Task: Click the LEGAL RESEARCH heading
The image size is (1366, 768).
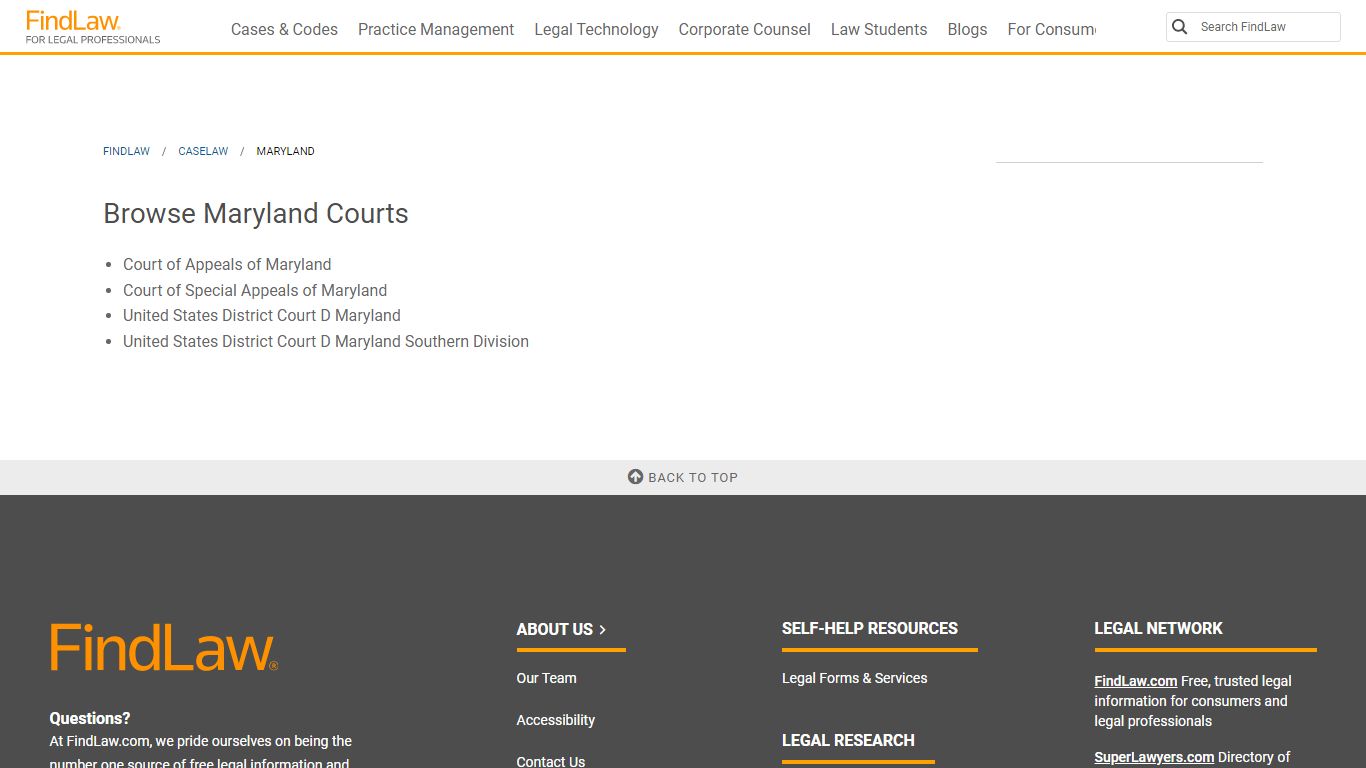Action: [x=848, y=740]
